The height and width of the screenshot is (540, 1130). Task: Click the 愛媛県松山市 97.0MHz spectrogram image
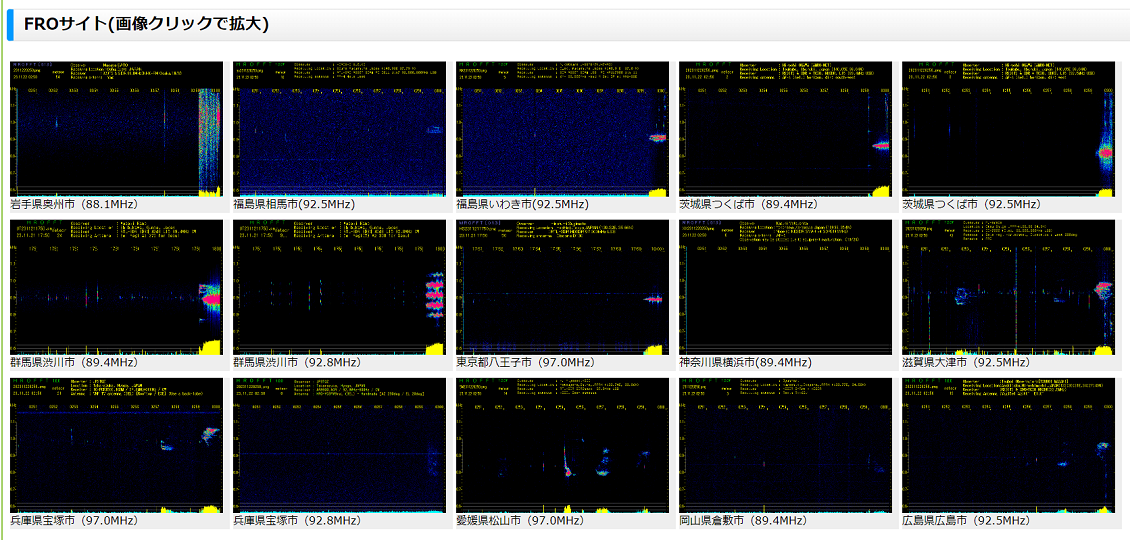562,445
